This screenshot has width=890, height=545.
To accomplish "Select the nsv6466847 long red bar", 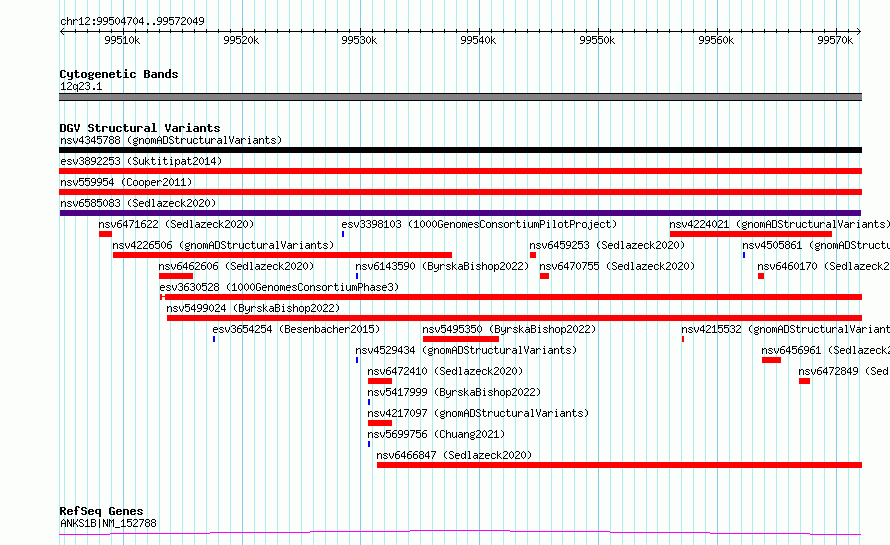I will (619, 465).
